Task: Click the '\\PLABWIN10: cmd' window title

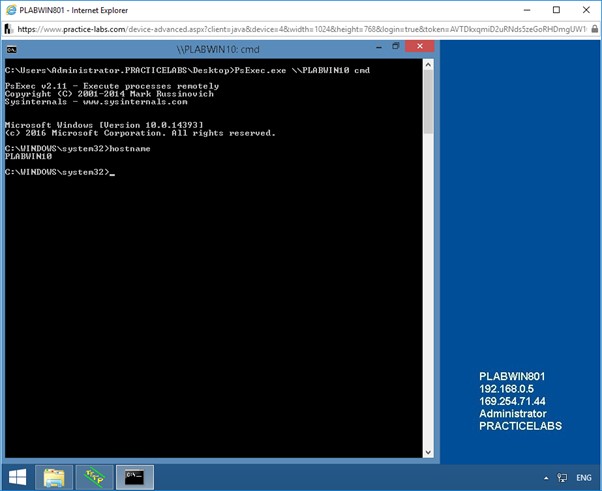Action: coord(218,50)
